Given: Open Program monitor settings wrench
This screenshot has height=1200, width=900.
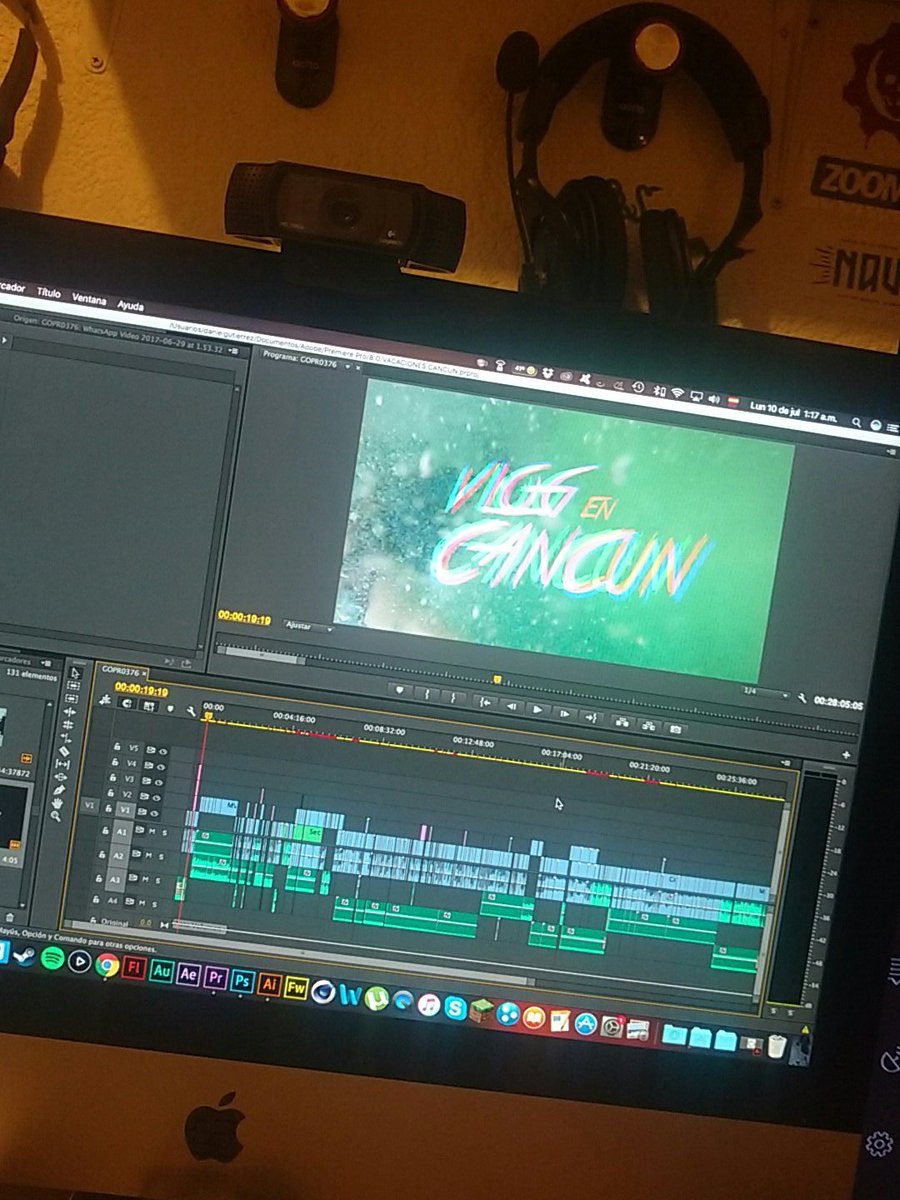Looking at the screenshot, I should (802, 699).
